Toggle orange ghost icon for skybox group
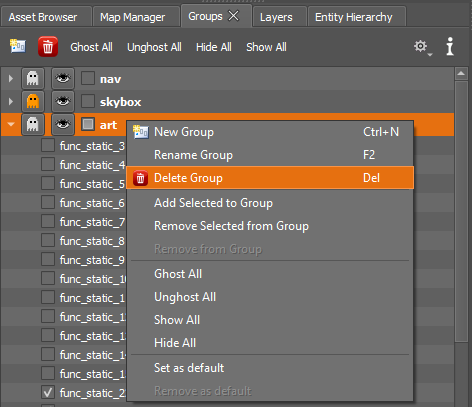This screenshot has height=407, width=472. click(x=33, y=101)
